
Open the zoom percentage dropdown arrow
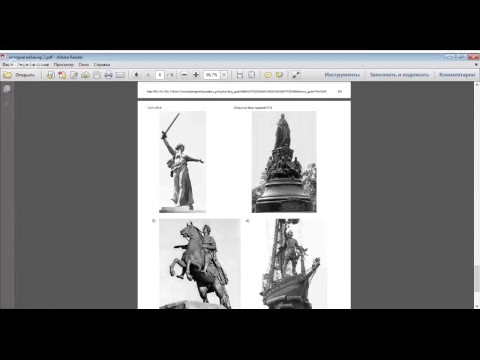click(224, 75)
